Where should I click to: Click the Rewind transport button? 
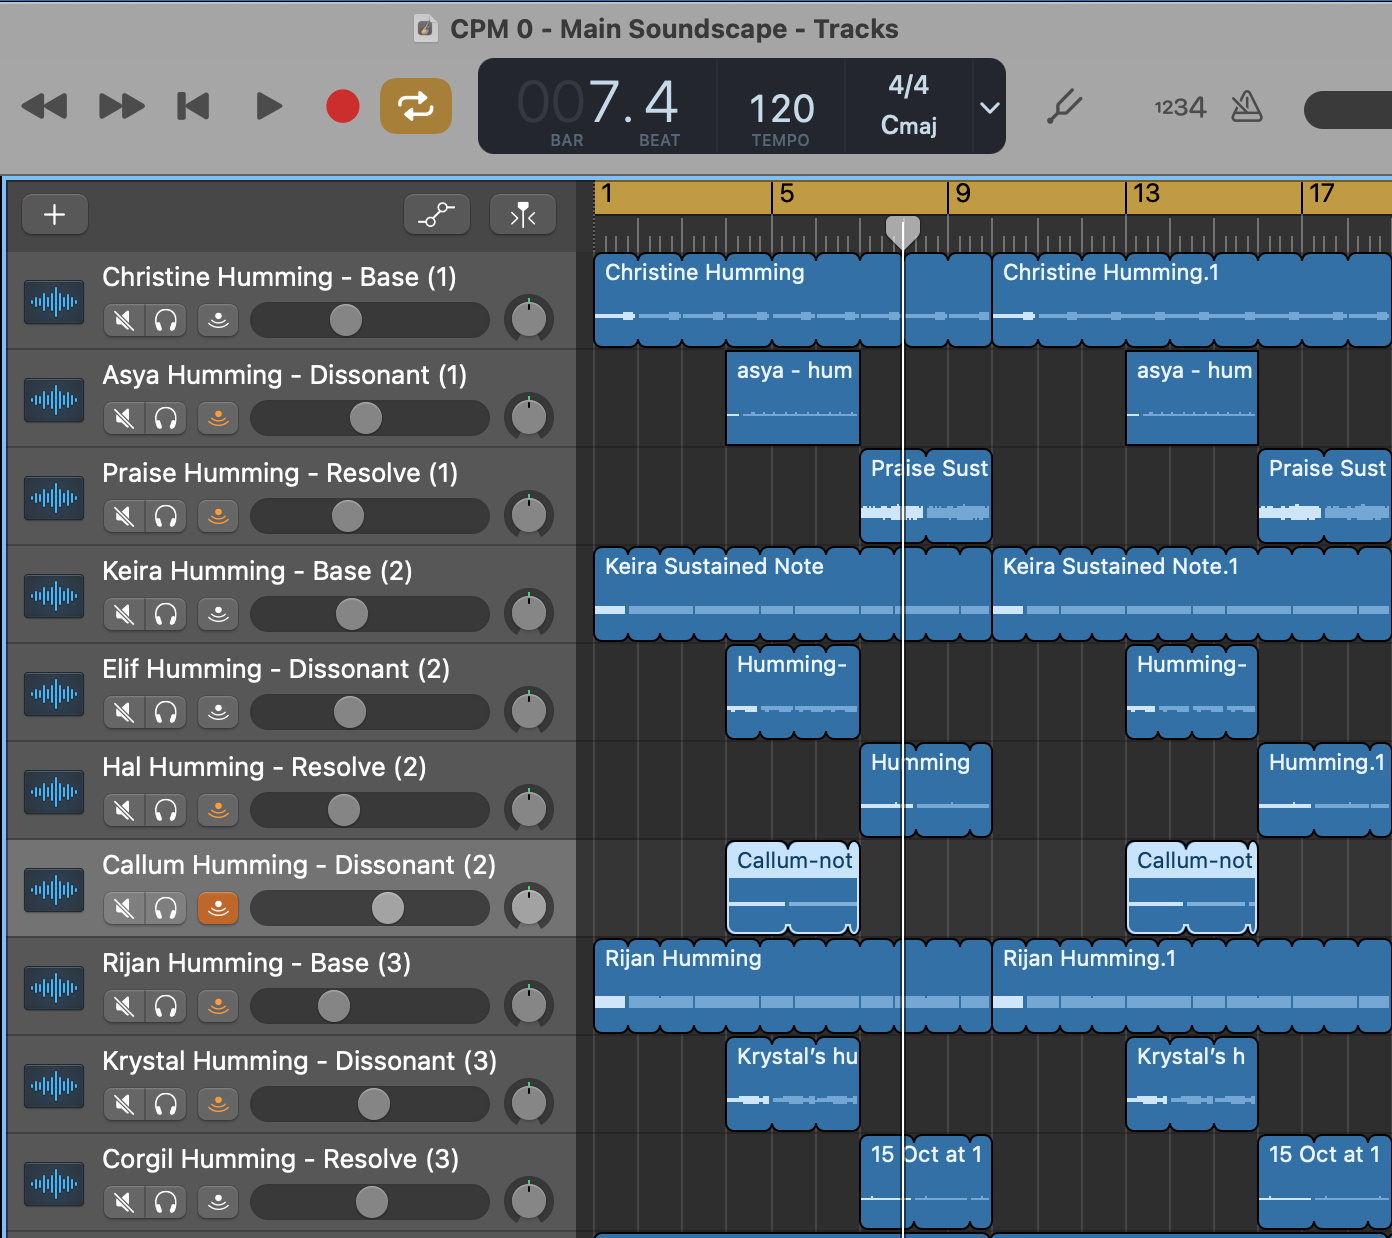(x=44, y=106)
